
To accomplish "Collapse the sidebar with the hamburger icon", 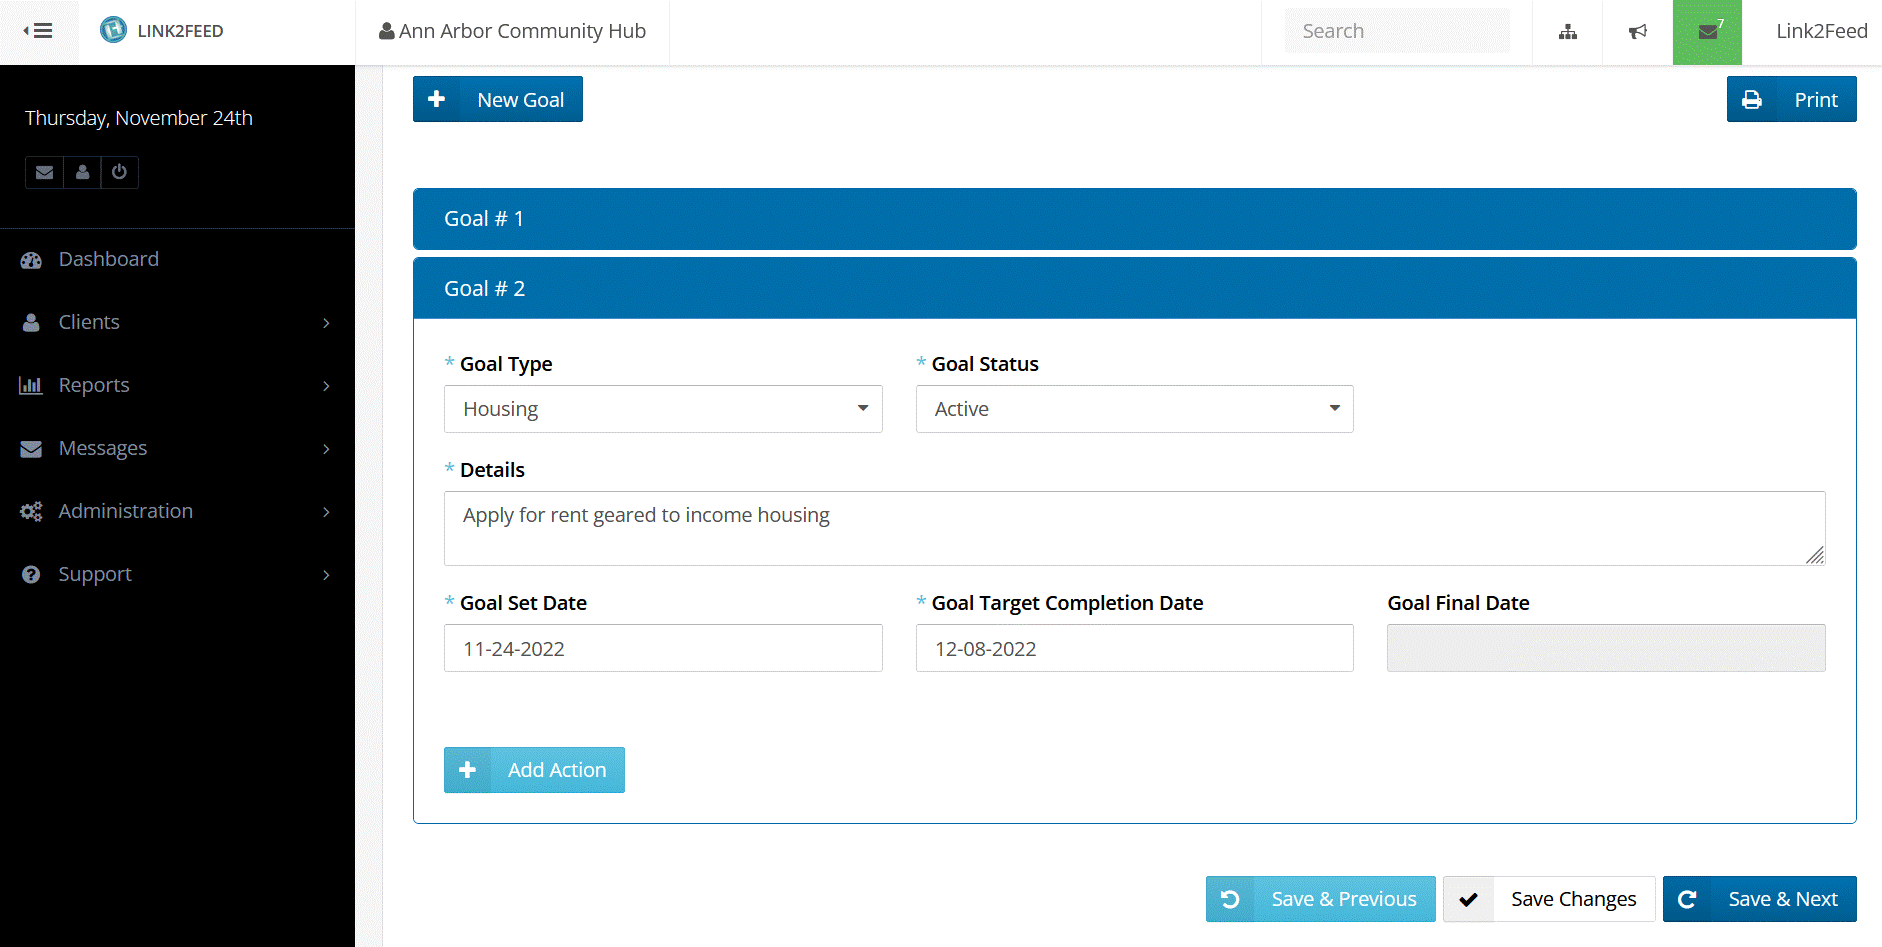I will point(40,30).
